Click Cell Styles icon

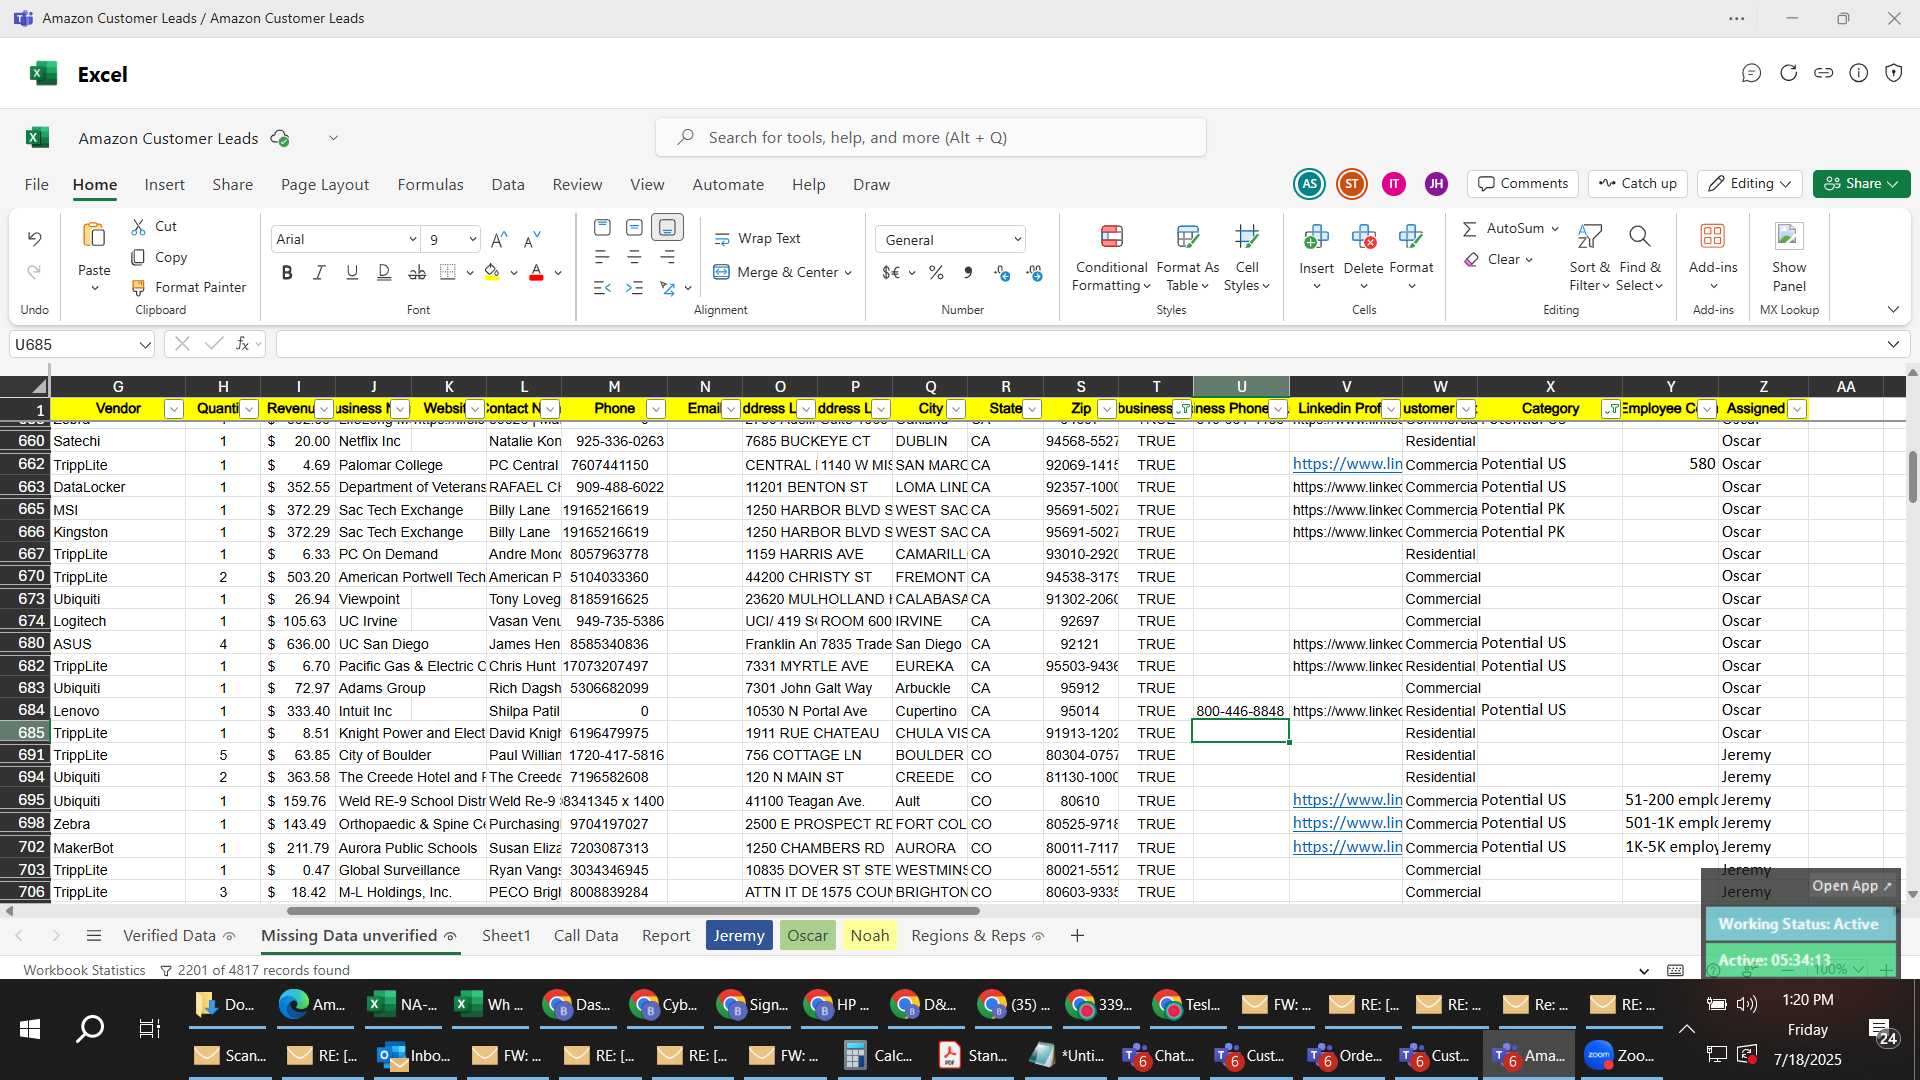(1246, 237)
